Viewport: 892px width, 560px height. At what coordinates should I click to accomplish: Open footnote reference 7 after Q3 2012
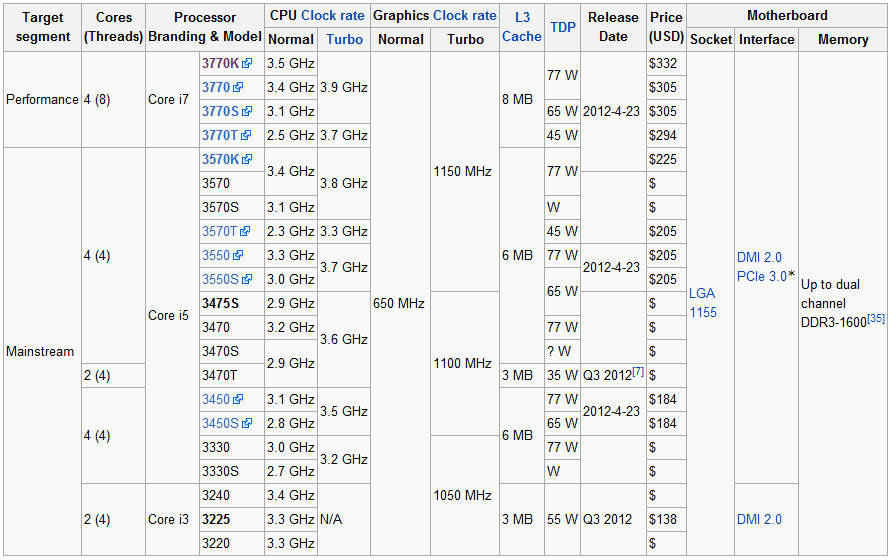(x=638, y=371)
